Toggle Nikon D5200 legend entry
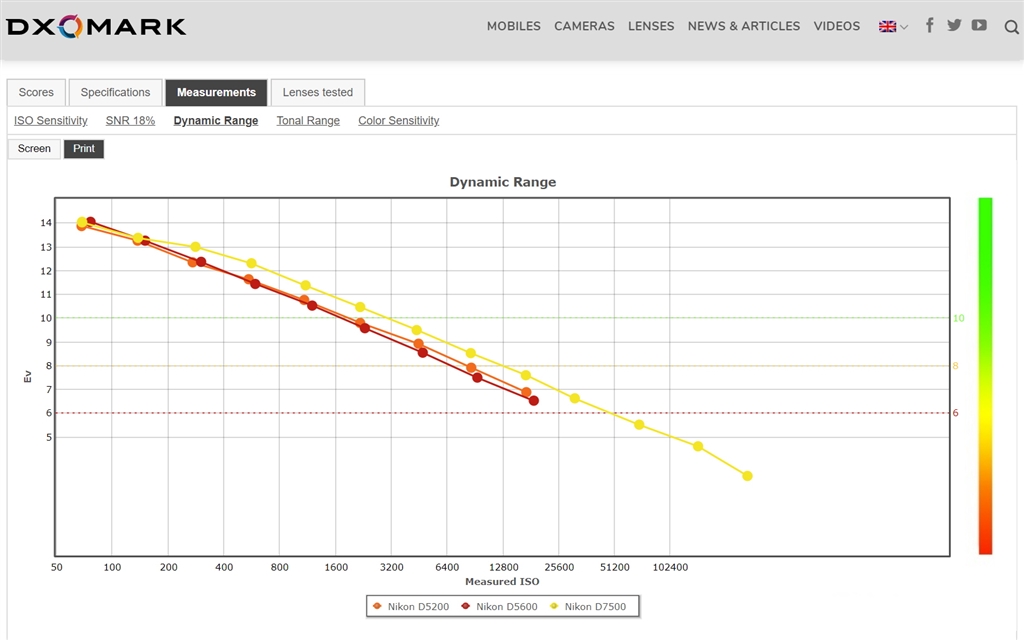 click(411, 606)
